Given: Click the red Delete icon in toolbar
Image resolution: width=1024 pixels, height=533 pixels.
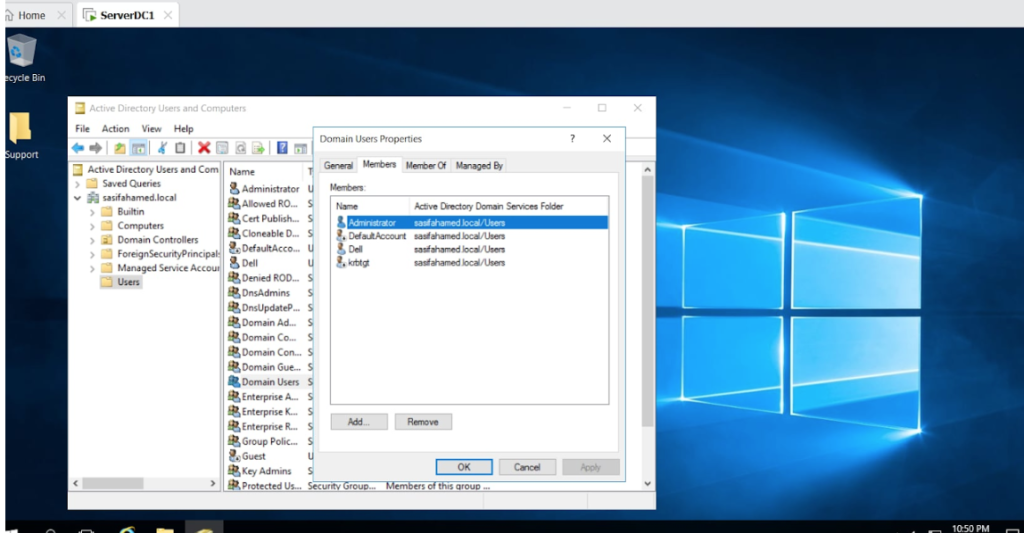Looking at the screenshot, I should click(x=204, y=148).
